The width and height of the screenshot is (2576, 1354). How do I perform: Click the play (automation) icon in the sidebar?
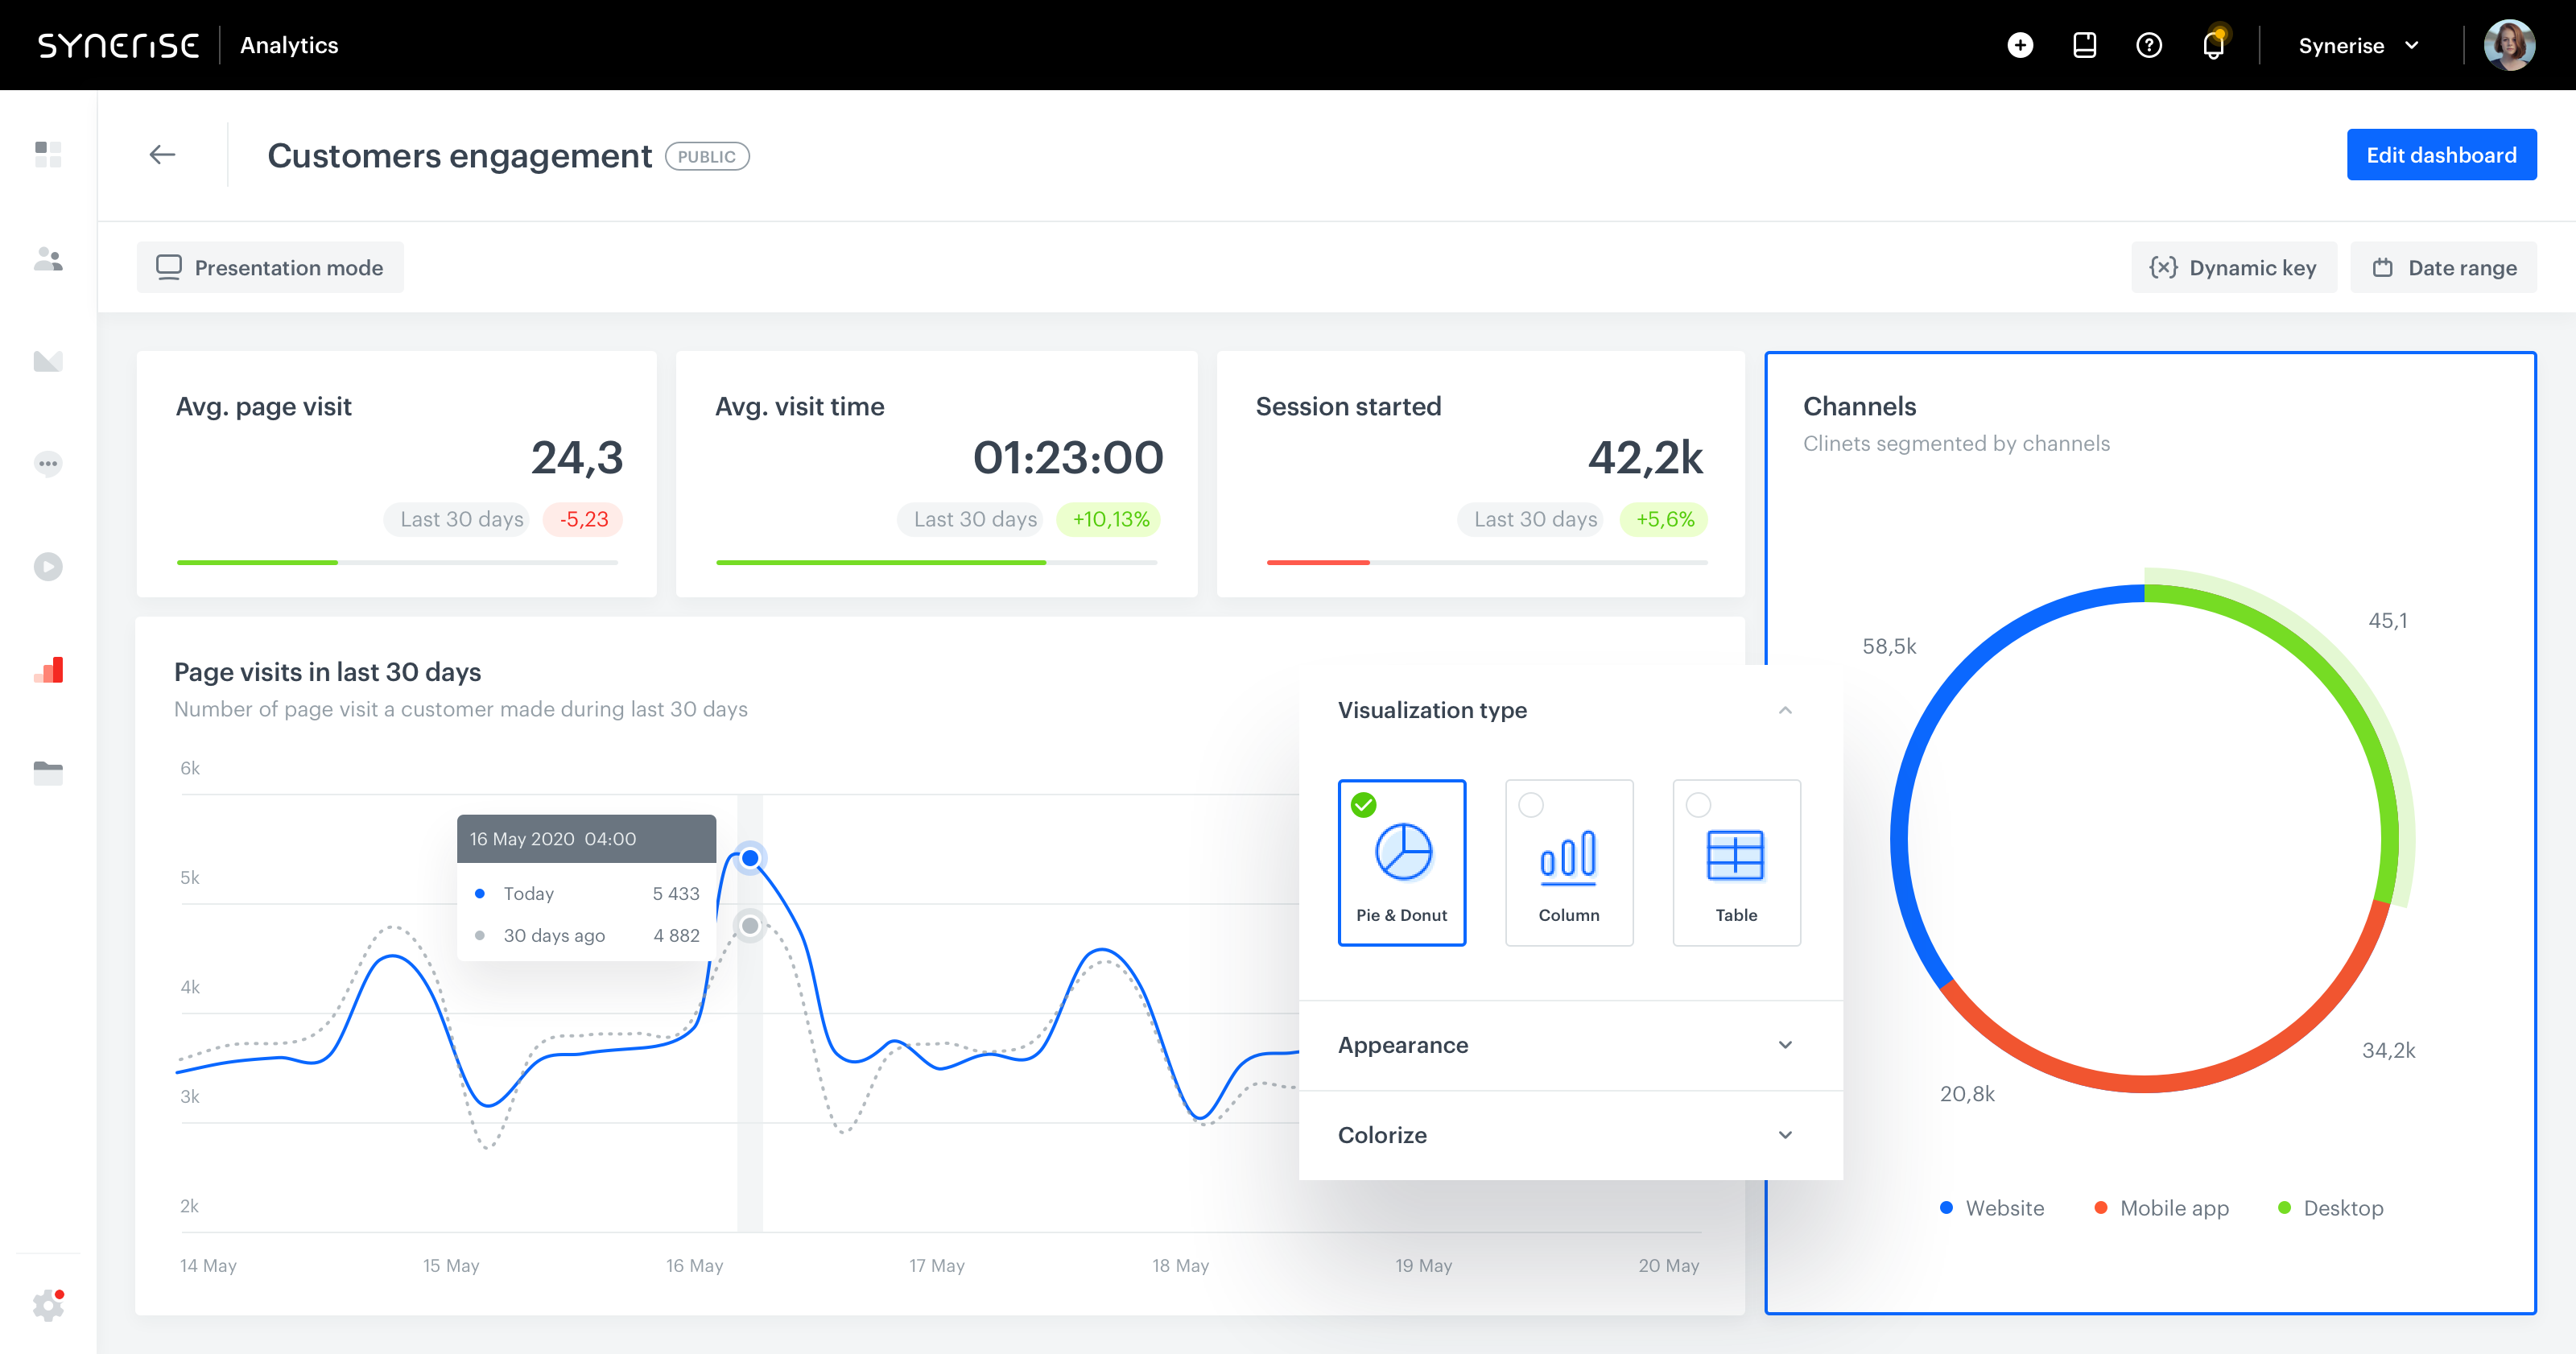48,567
